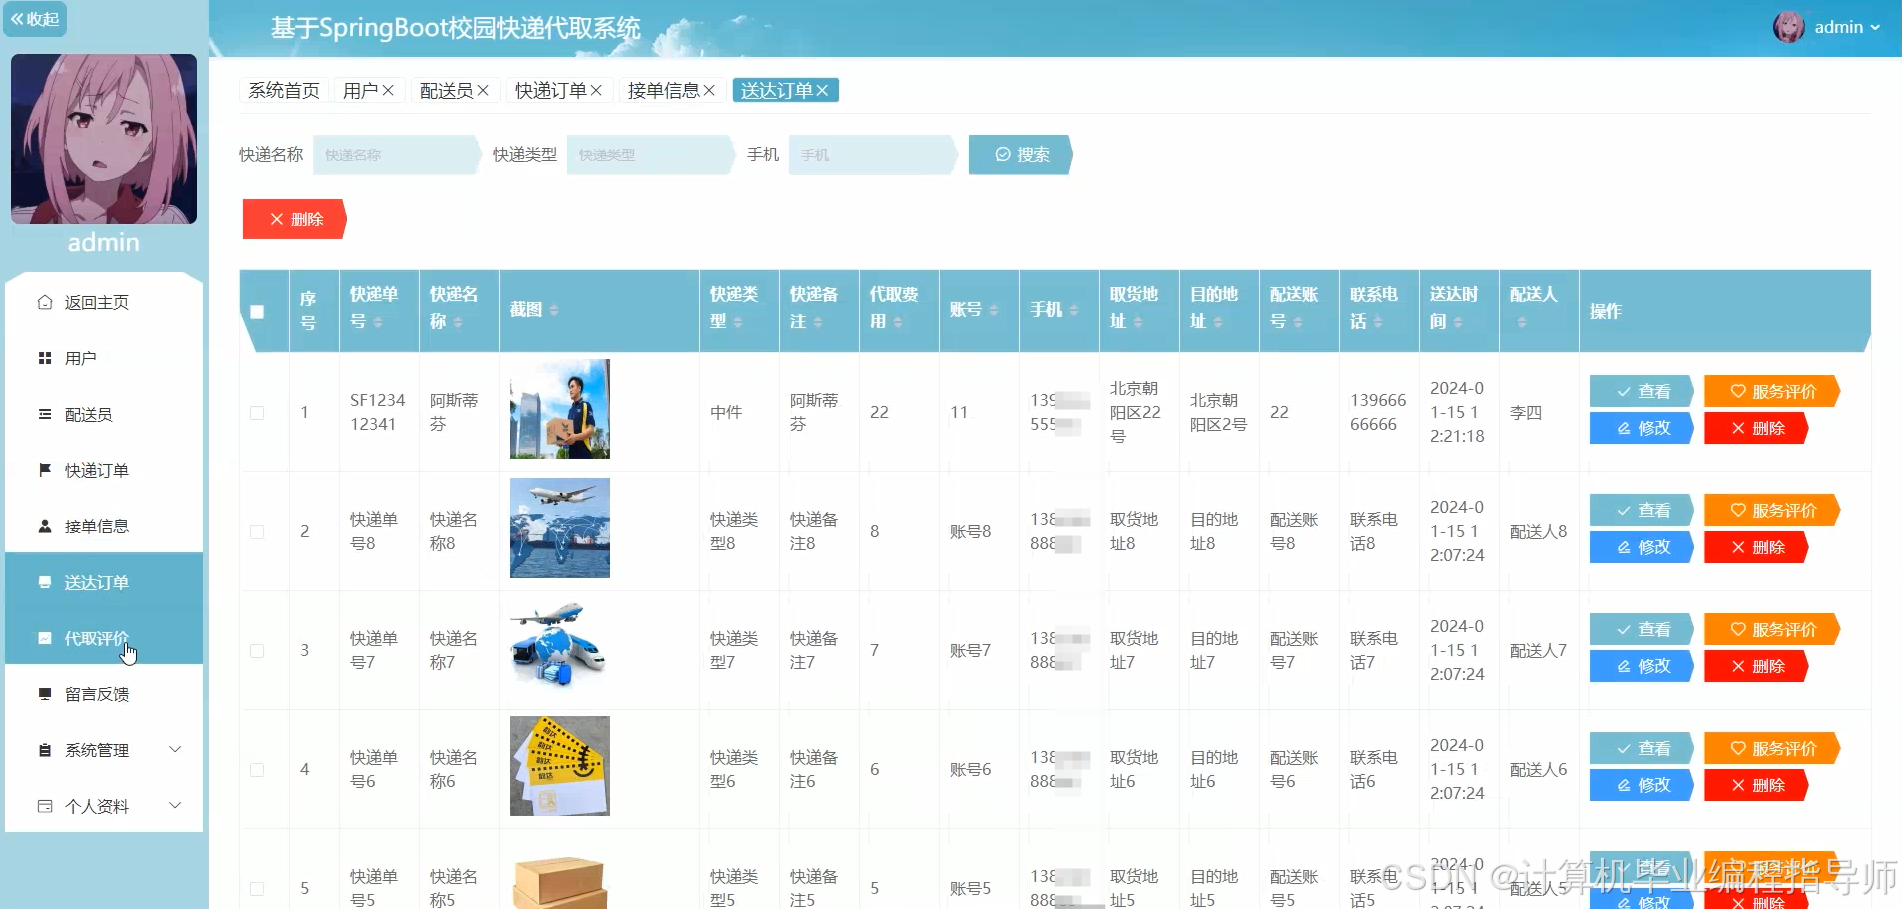Screen dimensions: 1902x909
Task: Click the magnifier icon in the 搜索 button
Action: click(1002, 154)
